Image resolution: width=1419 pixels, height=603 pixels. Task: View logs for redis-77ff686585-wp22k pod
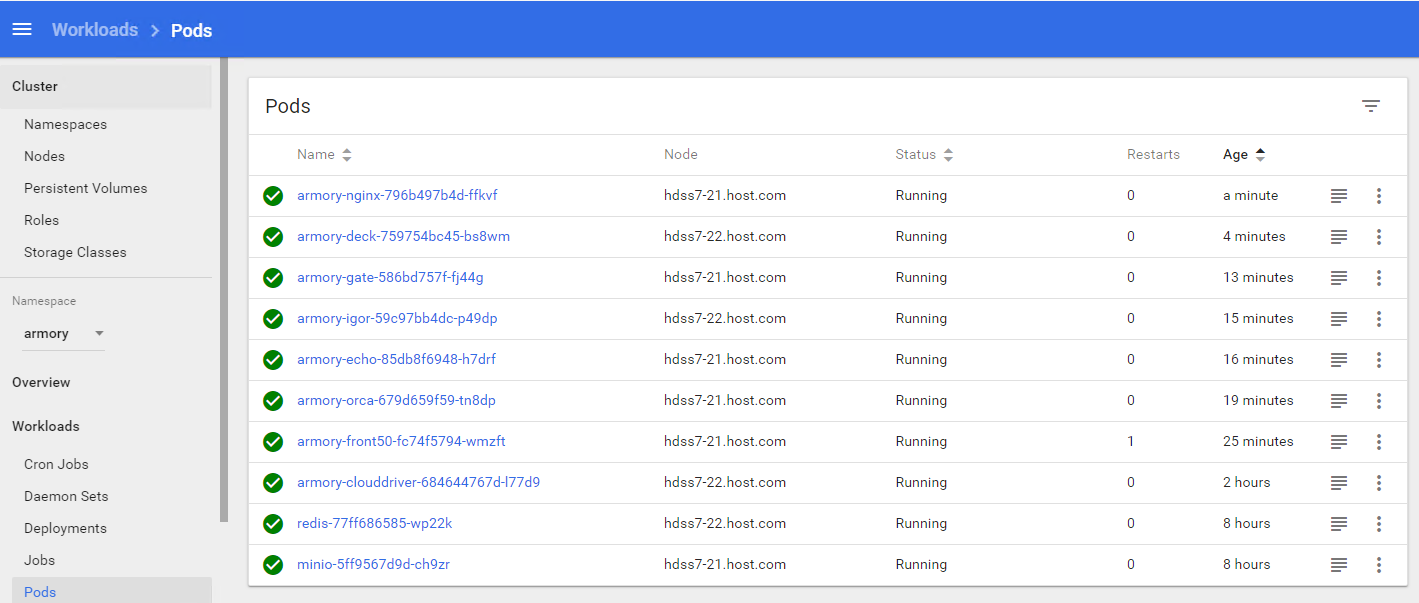pos(1339,524)
